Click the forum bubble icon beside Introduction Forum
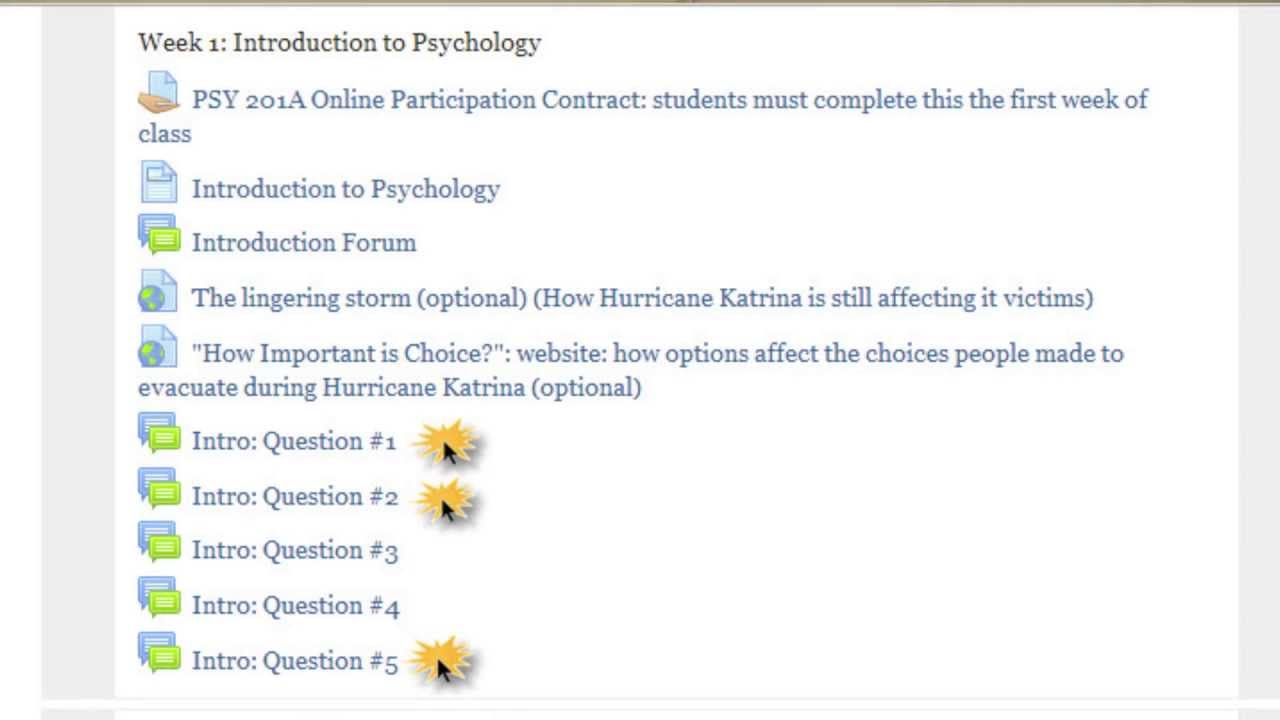 coord(158,236)
